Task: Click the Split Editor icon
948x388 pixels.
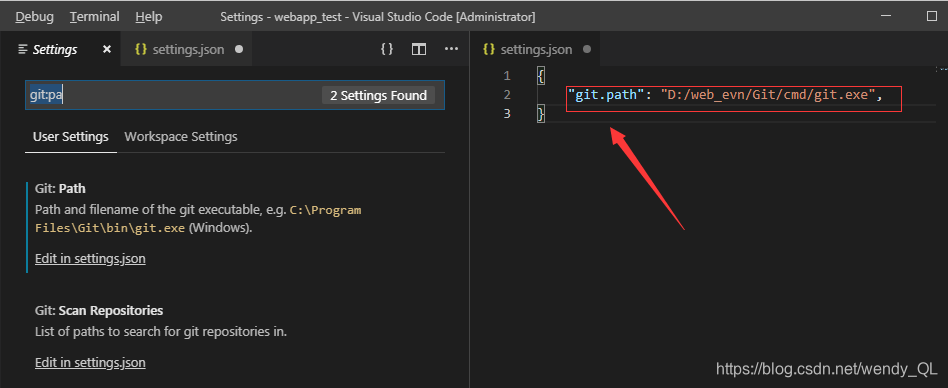Action: pos(419,50)
